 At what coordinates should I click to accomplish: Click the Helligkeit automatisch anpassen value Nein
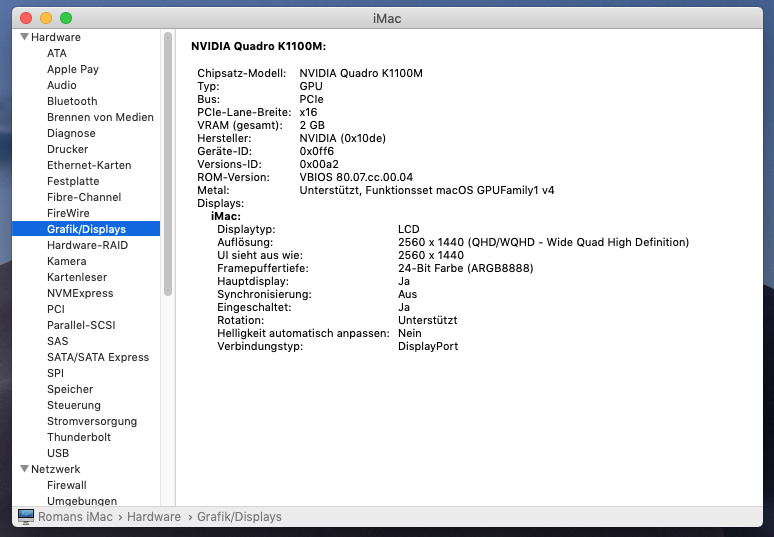click(410, 333)
